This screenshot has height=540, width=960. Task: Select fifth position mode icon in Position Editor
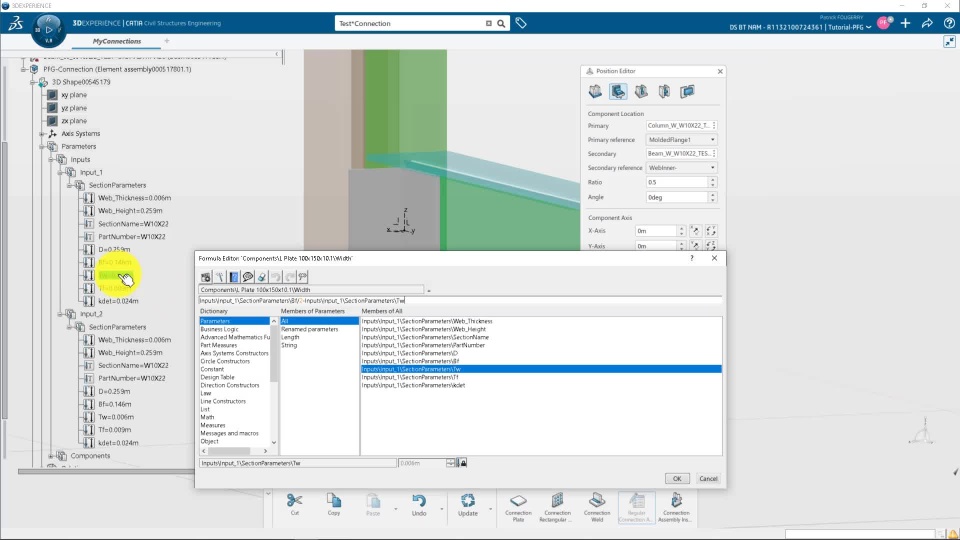(x=687, y=92)
